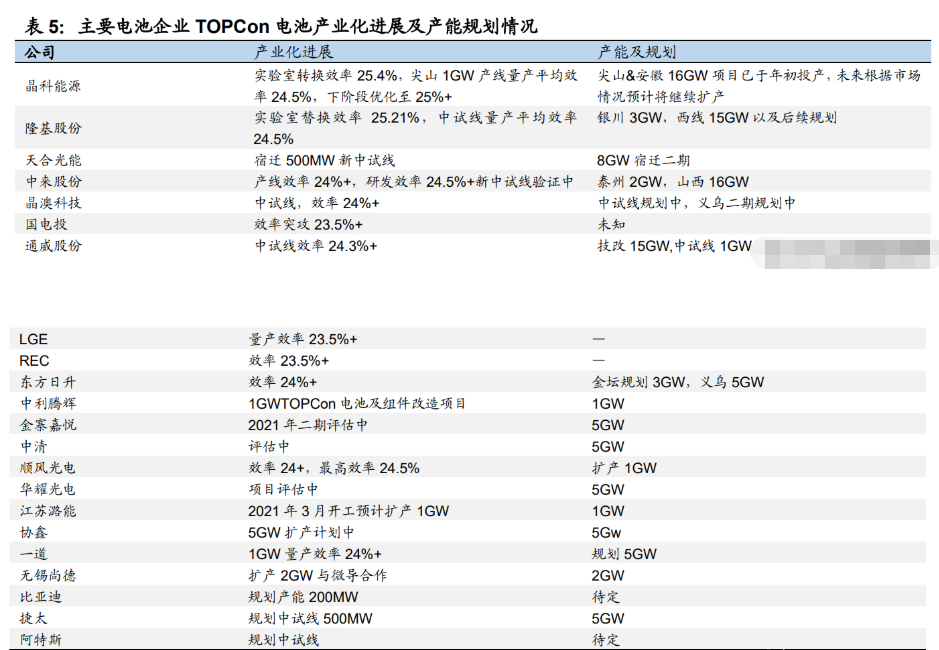
Task: Click '规划 5GW' cell in 一道 row
Action: 624,554
